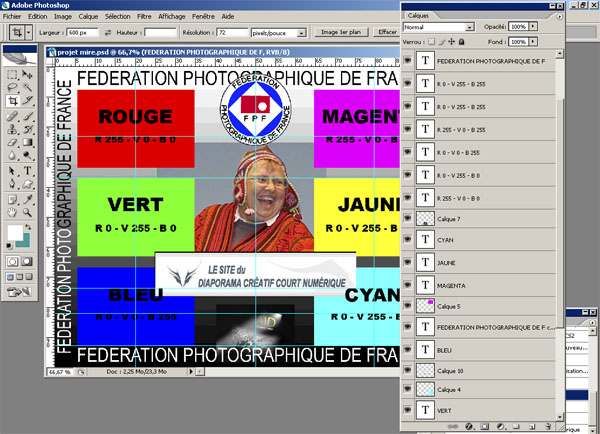Open the Opacité slider arrow
Viewport: 600px width, 434px height.
click(x=533, y=26)
